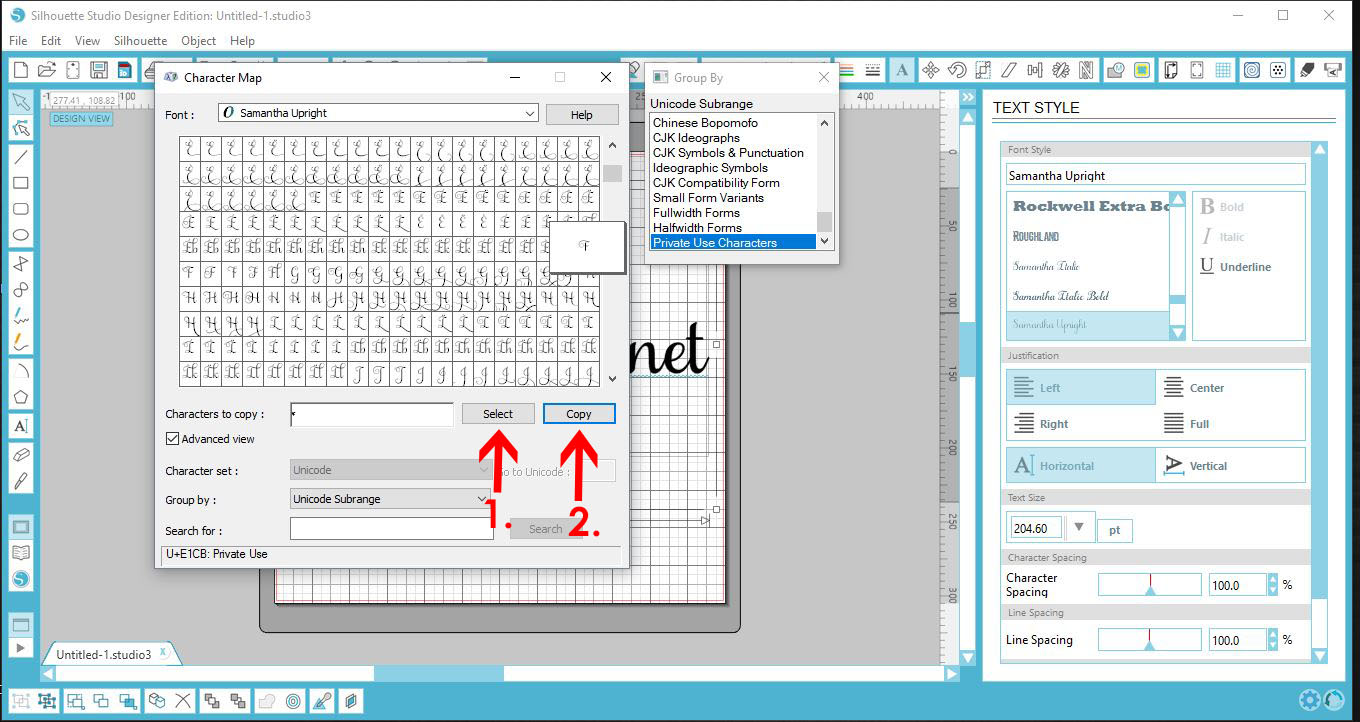Switch text orientation to Vertical

click(1230, 466)
